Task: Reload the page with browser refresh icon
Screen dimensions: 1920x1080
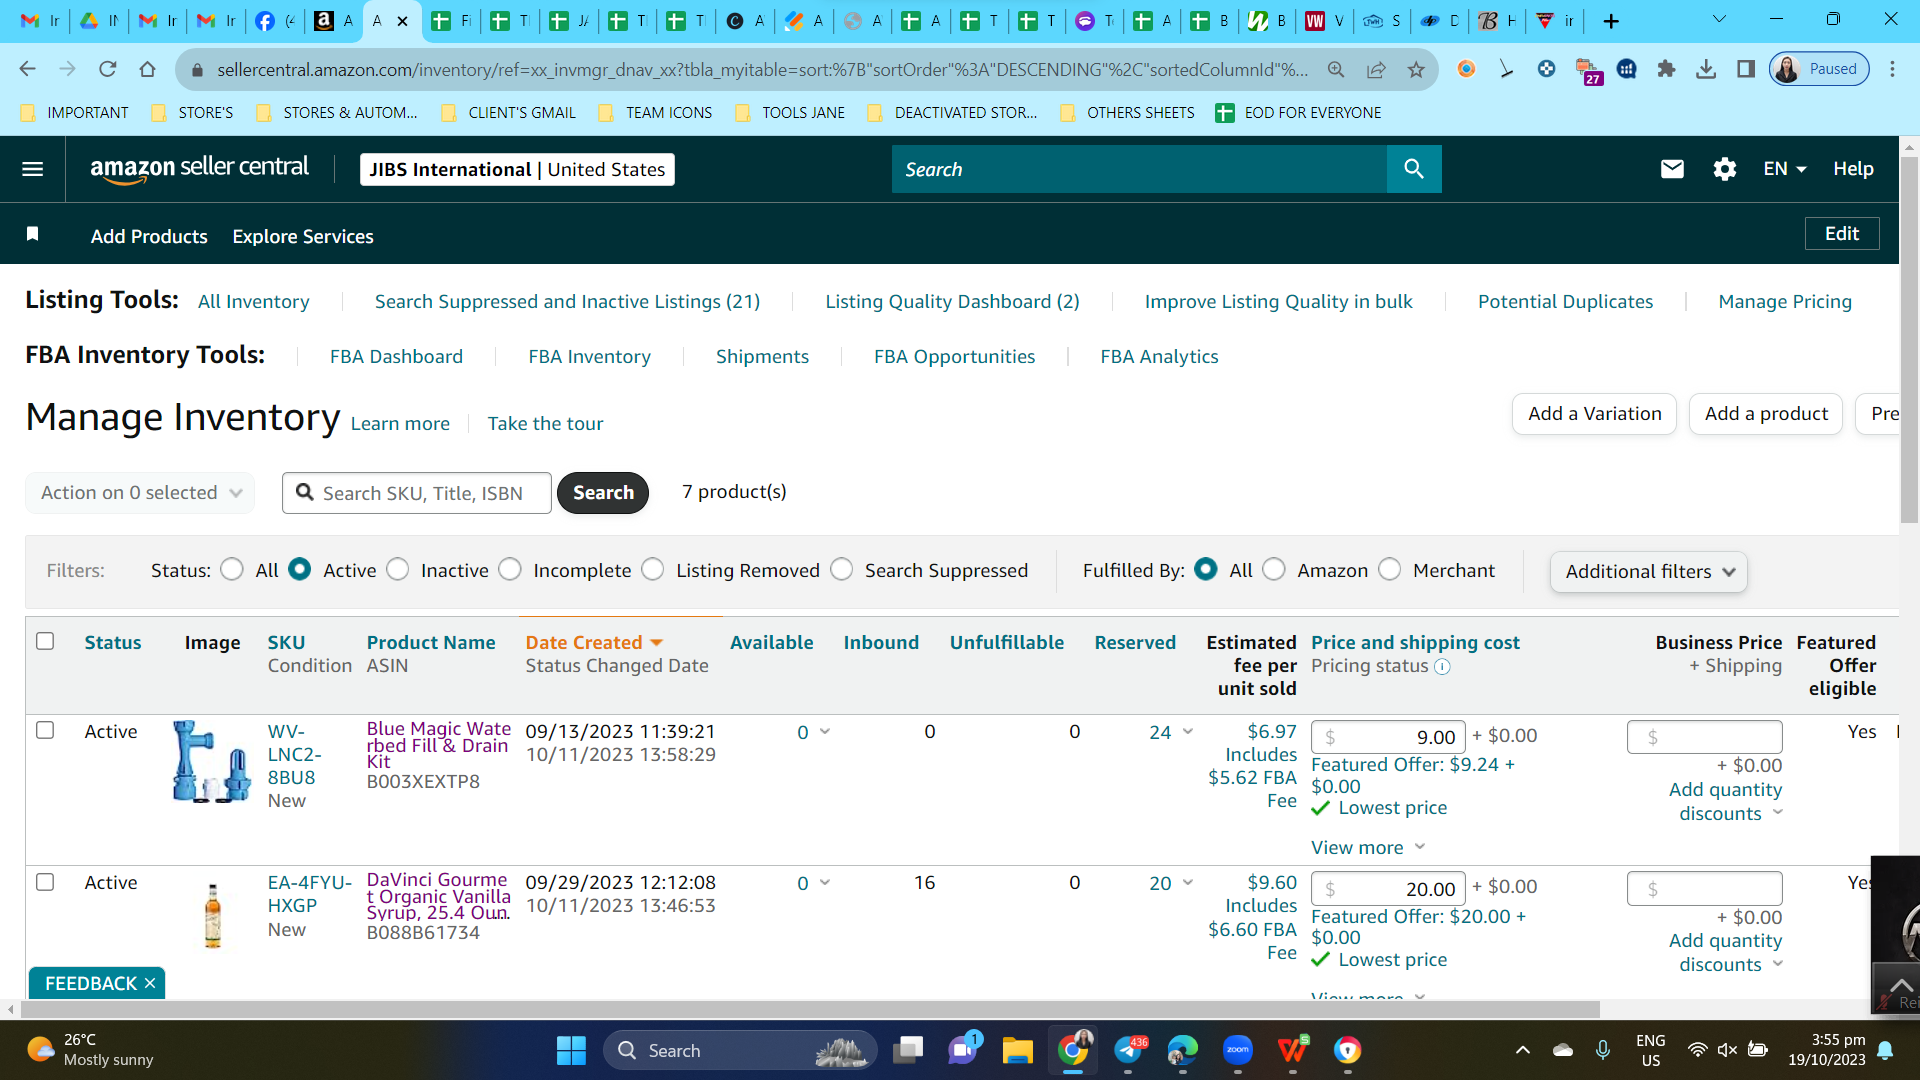Action: click(x=107, y=69)
